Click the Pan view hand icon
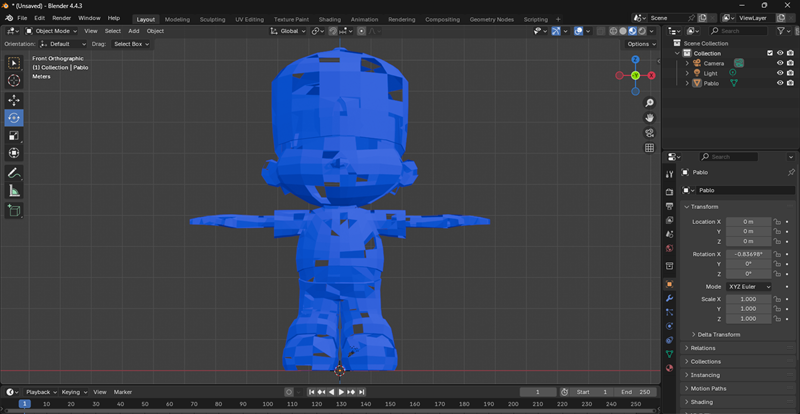 click(x=649, y=118)
